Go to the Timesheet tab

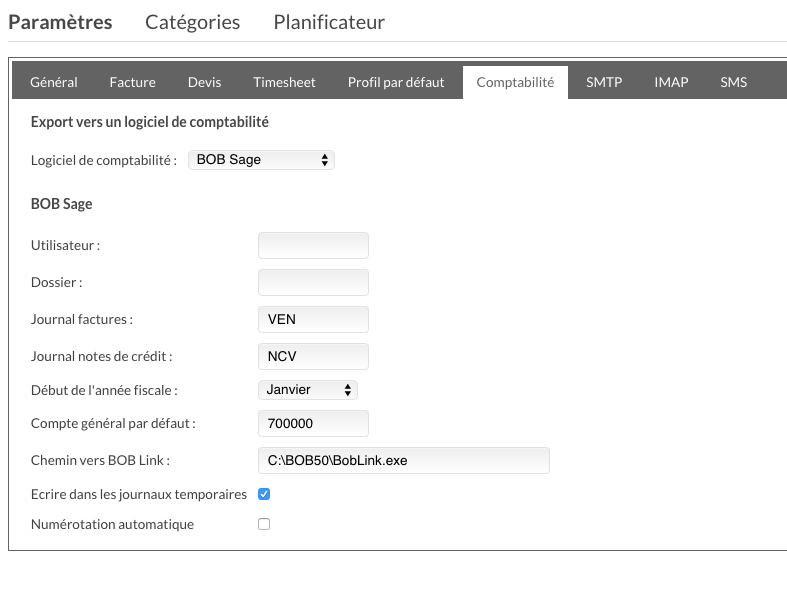[284, 82]
